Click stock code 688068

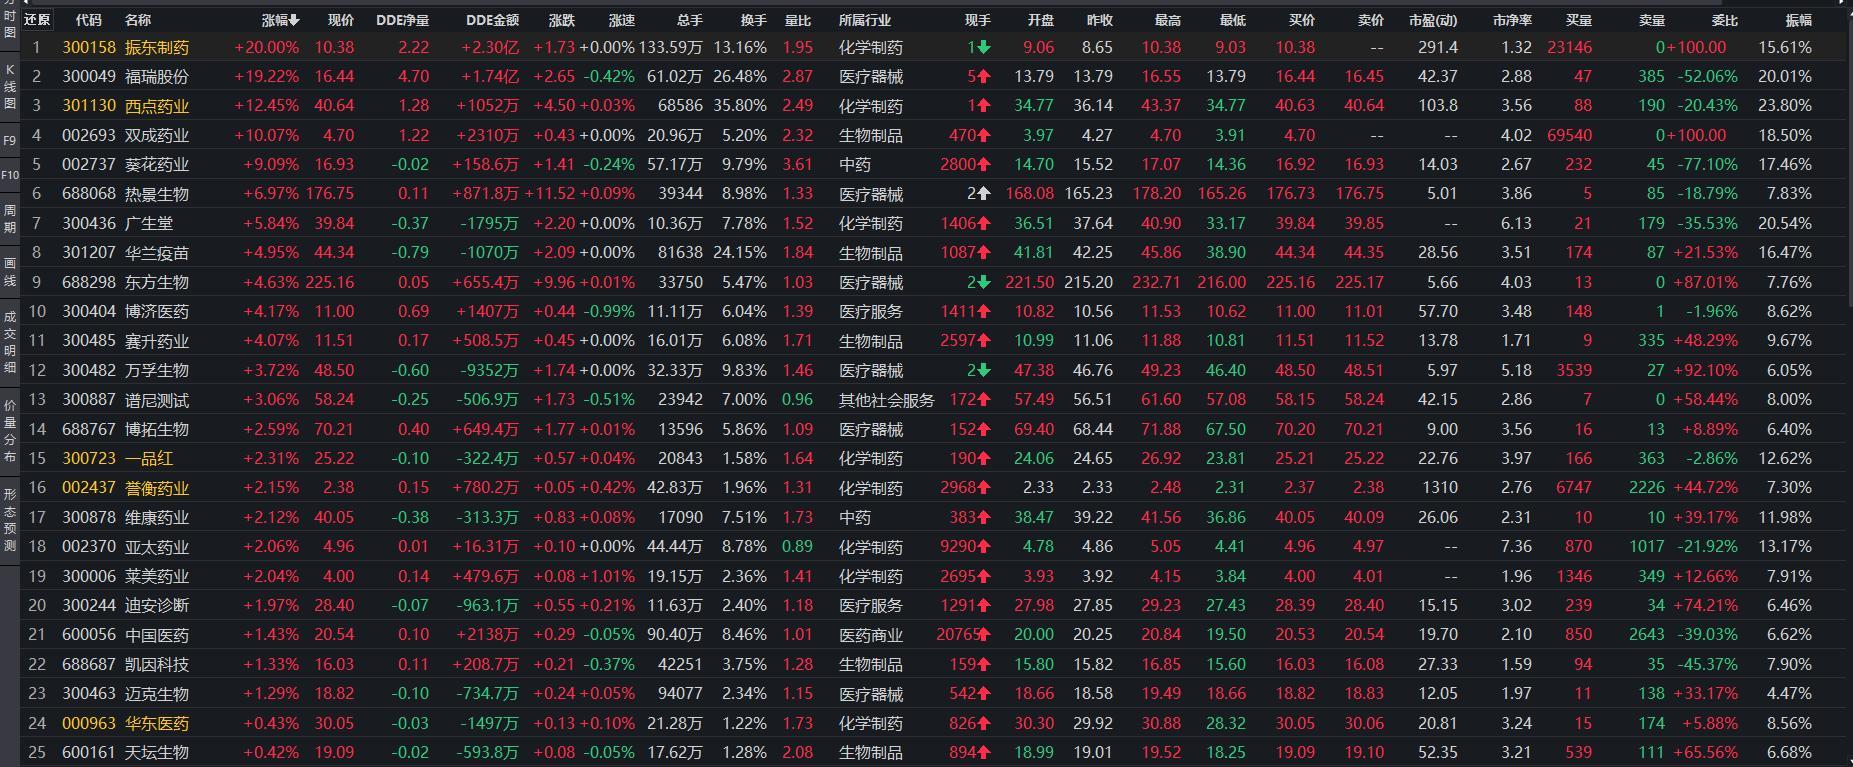point(89,194)
